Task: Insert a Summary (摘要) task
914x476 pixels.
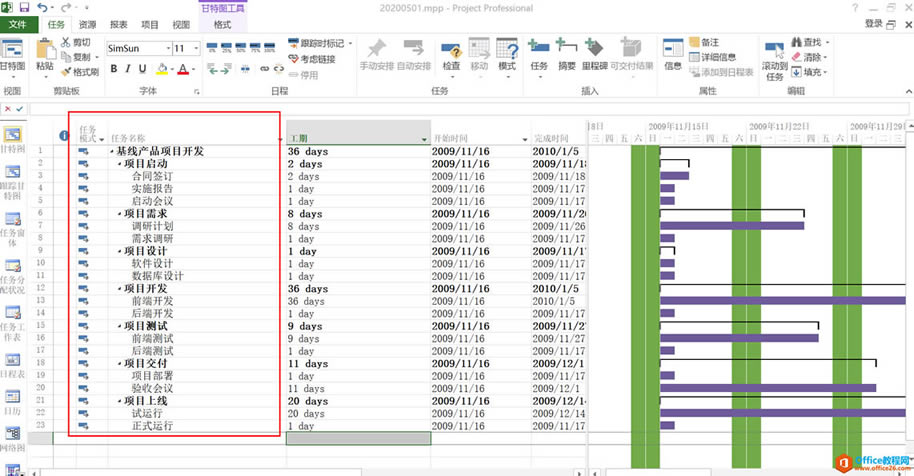Action: (x=567, y=54)
